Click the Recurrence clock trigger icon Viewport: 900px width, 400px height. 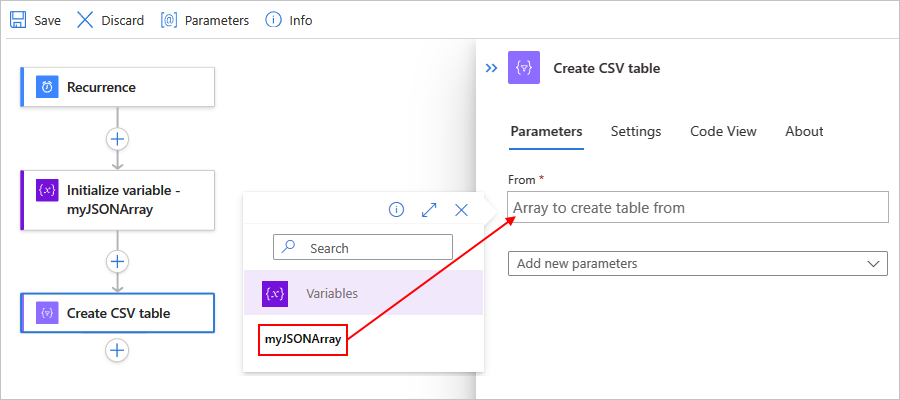(47, 87)
